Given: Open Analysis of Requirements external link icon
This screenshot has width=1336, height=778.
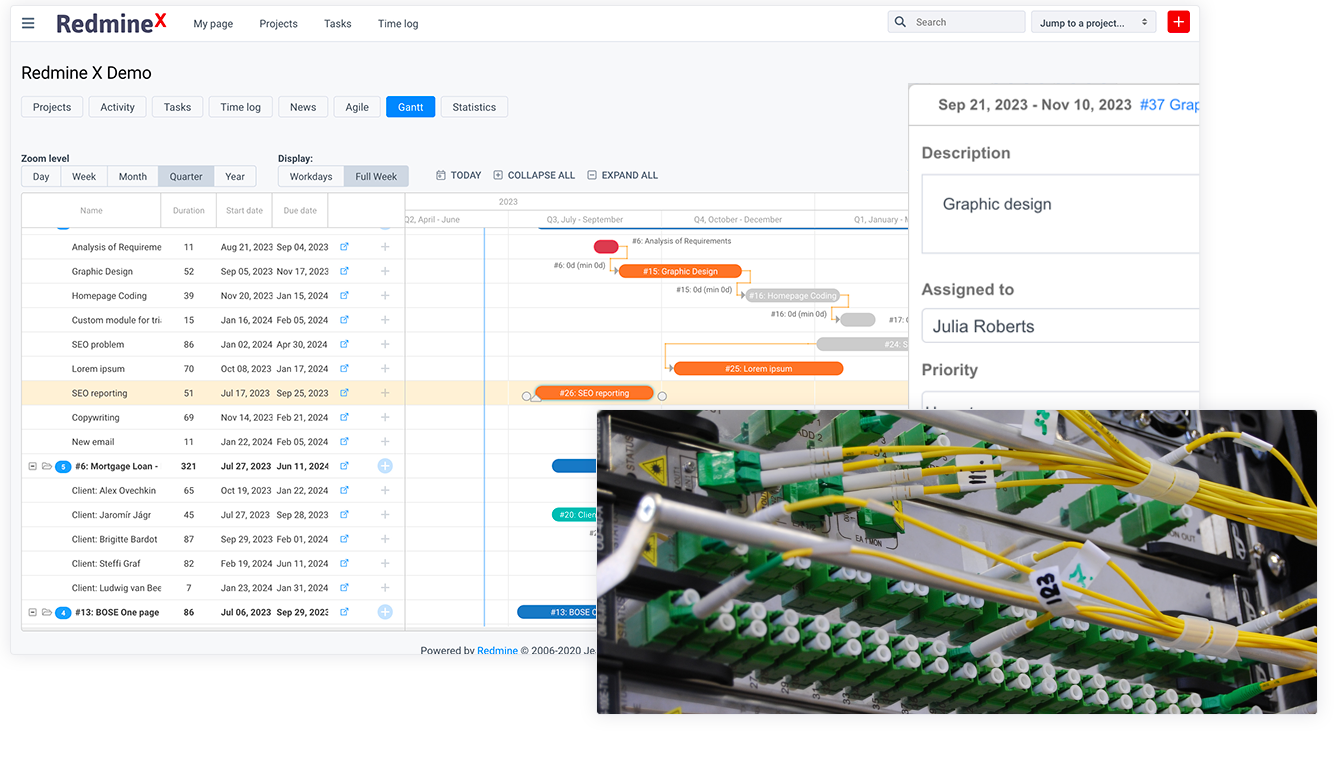Looking at the screenshot, I should tap(344, 247).
